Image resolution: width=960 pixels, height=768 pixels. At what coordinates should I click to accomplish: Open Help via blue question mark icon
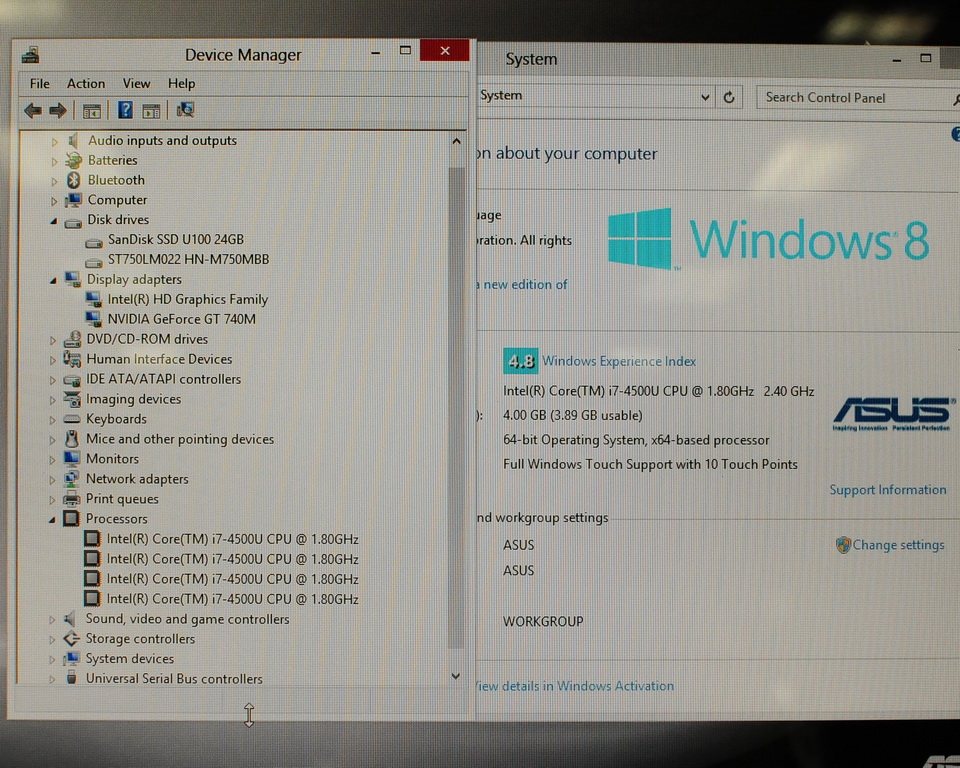(x=125, y=110)
